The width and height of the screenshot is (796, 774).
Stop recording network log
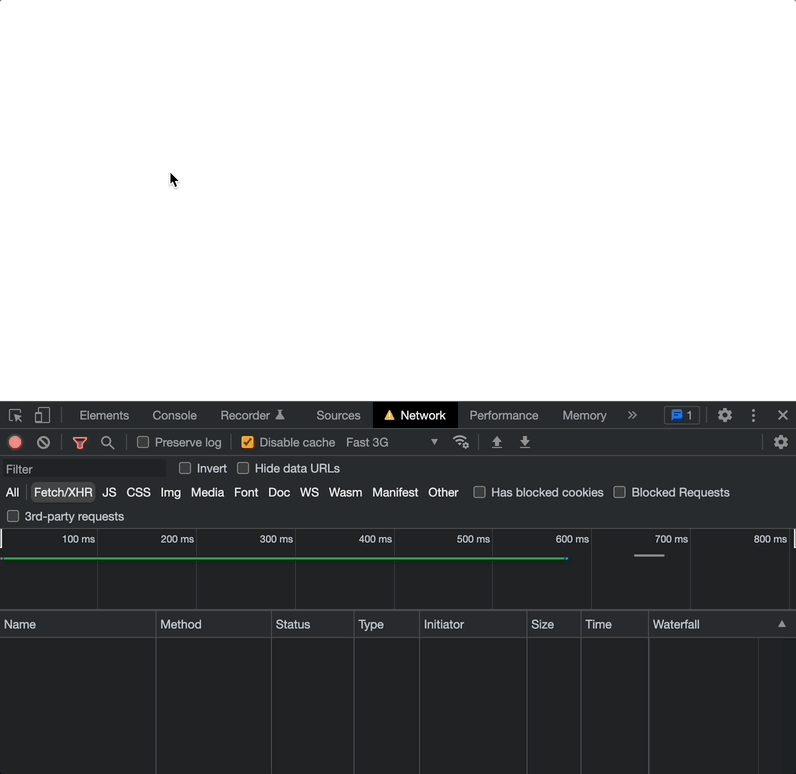[15, 442]
